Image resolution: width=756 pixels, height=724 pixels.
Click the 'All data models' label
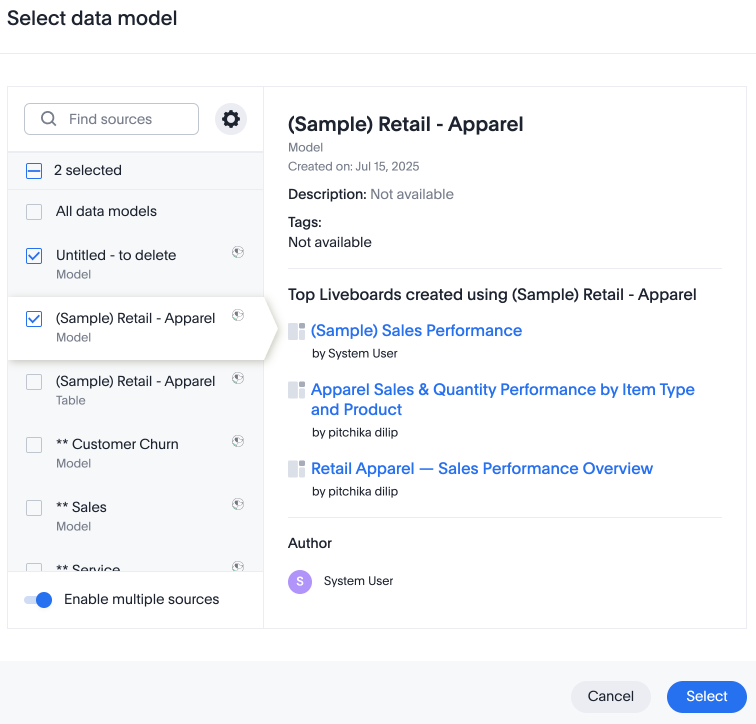click(x=106, y=211)
